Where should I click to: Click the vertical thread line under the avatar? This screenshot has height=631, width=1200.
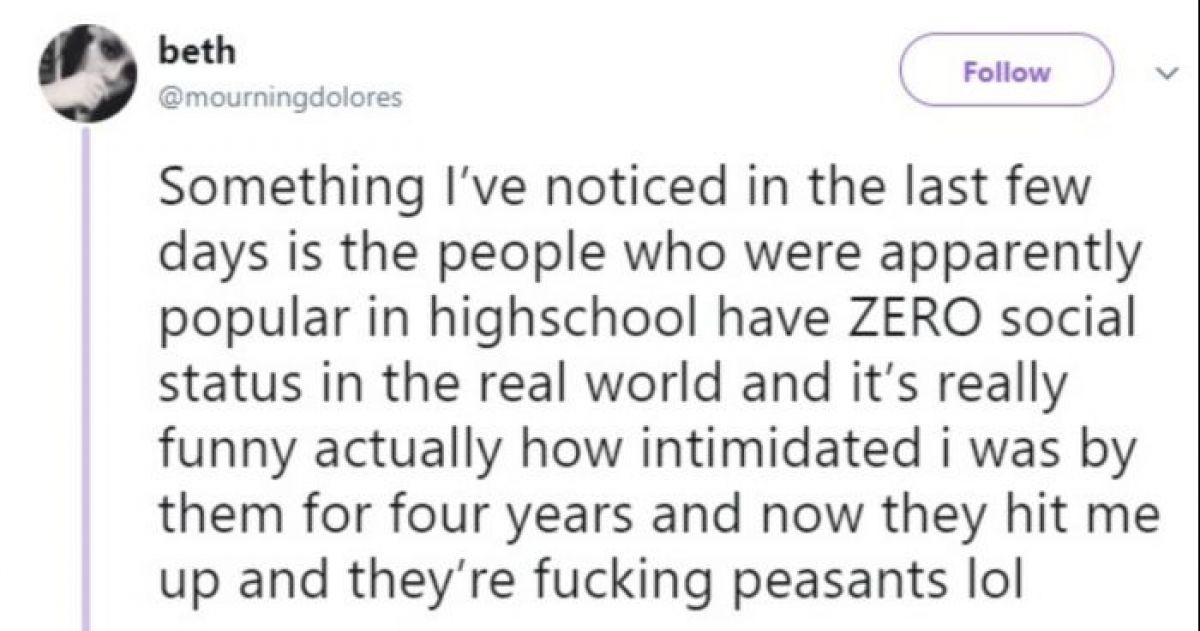pos(86,380)
